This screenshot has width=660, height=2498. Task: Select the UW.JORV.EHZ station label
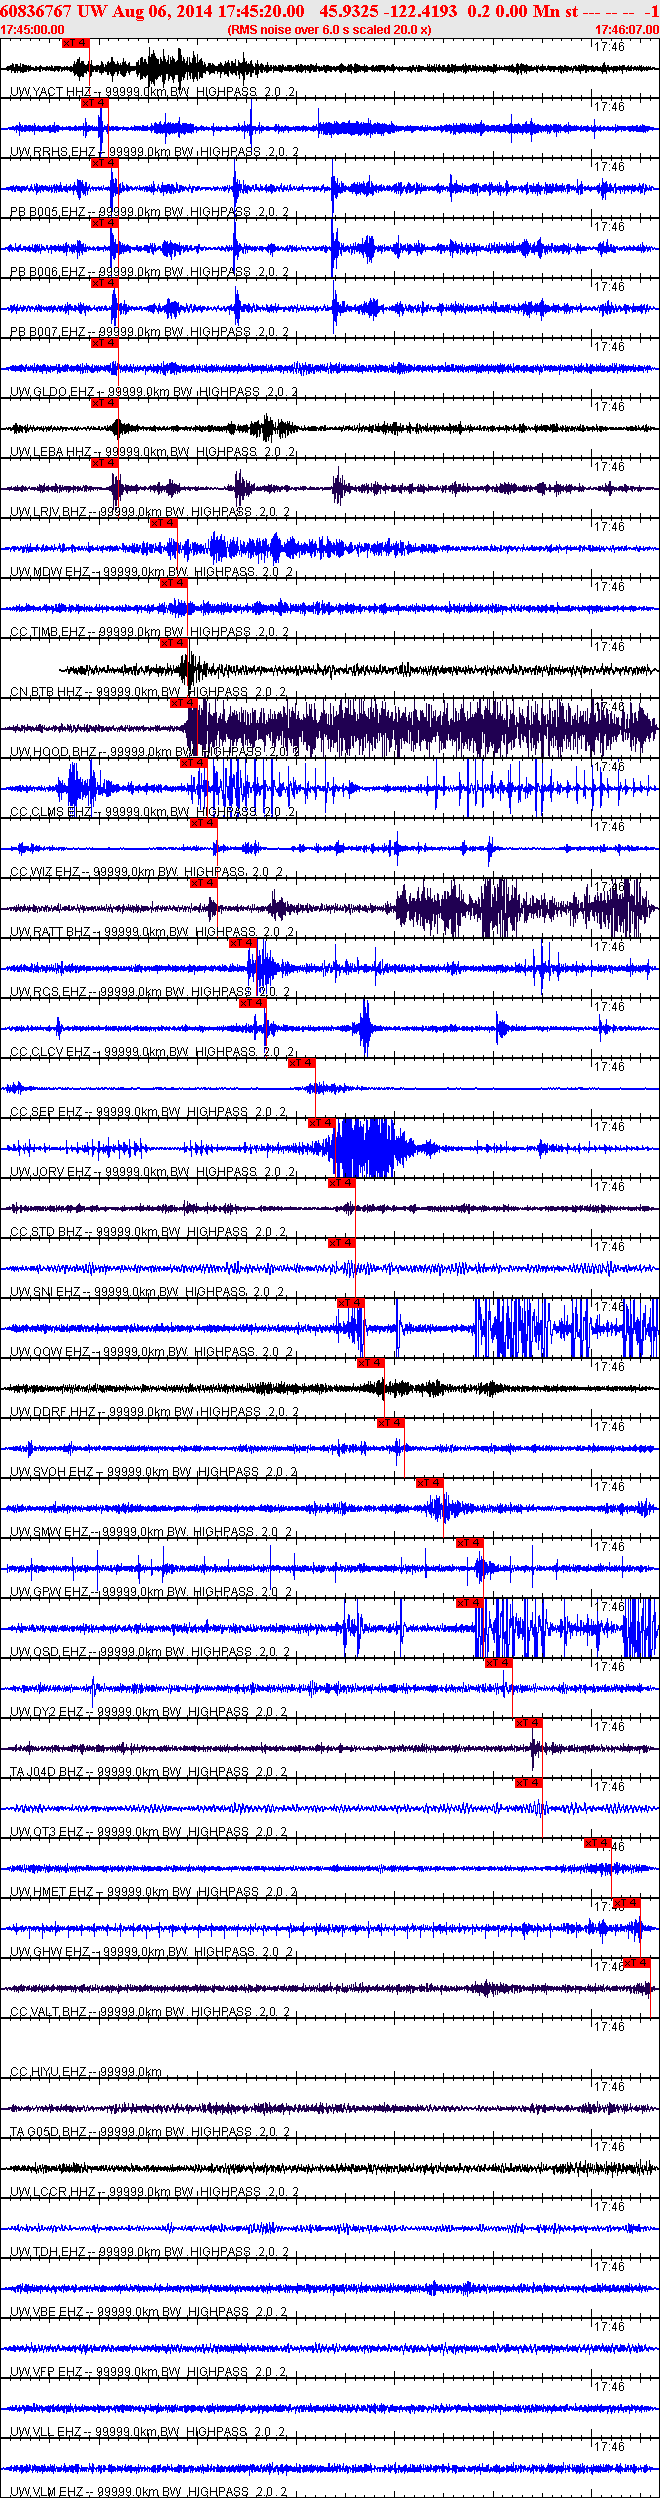click(50, 1172)
